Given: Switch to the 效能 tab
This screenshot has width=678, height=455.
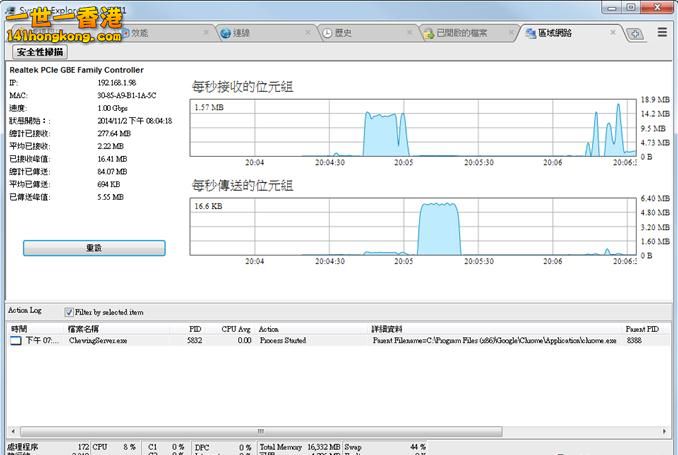Looking at the screenshot, I should pyautogui.click(x=140, y=33).
